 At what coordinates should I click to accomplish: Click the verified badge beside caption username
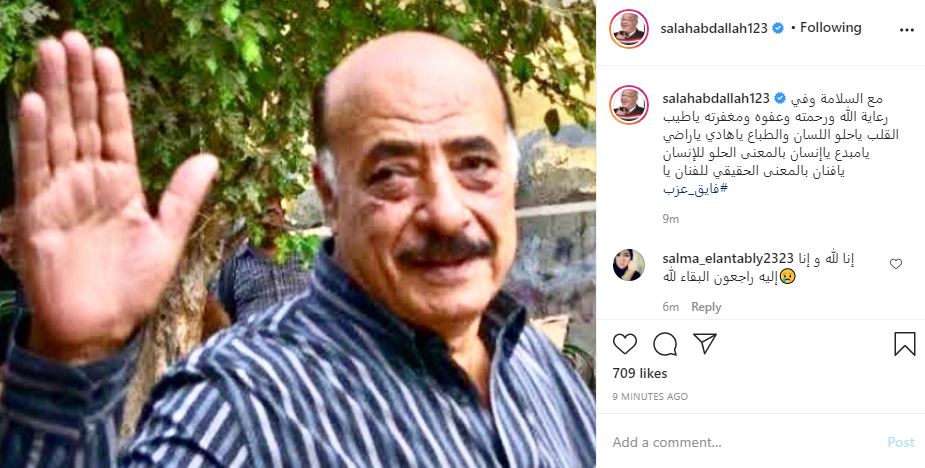(x=780, y=98)
